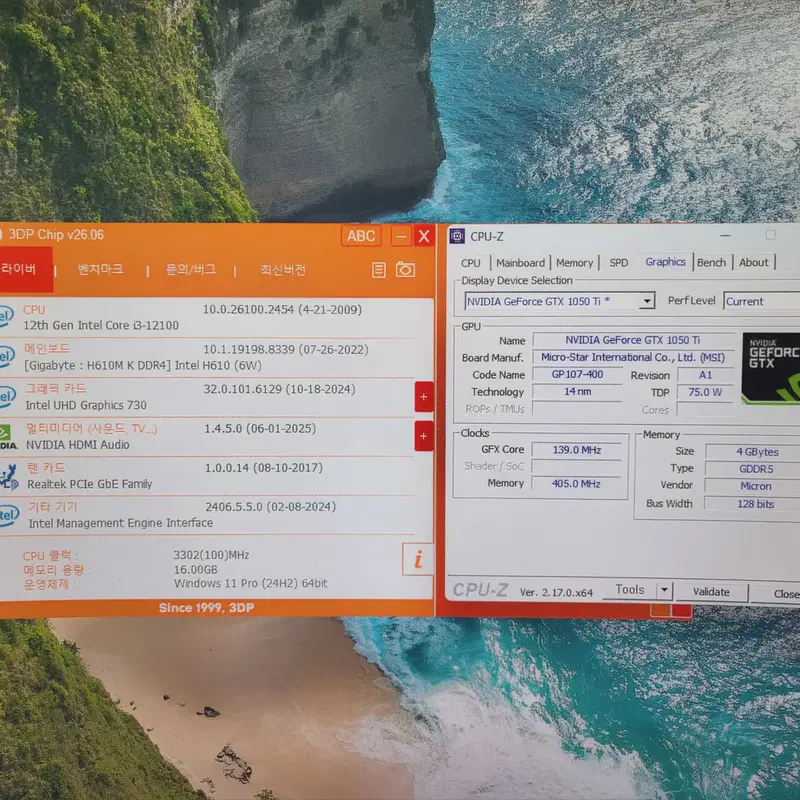The height and width of the screenshot is (800, 800).
Task: Click the Revision A1 value
Action: coord(705,375)
